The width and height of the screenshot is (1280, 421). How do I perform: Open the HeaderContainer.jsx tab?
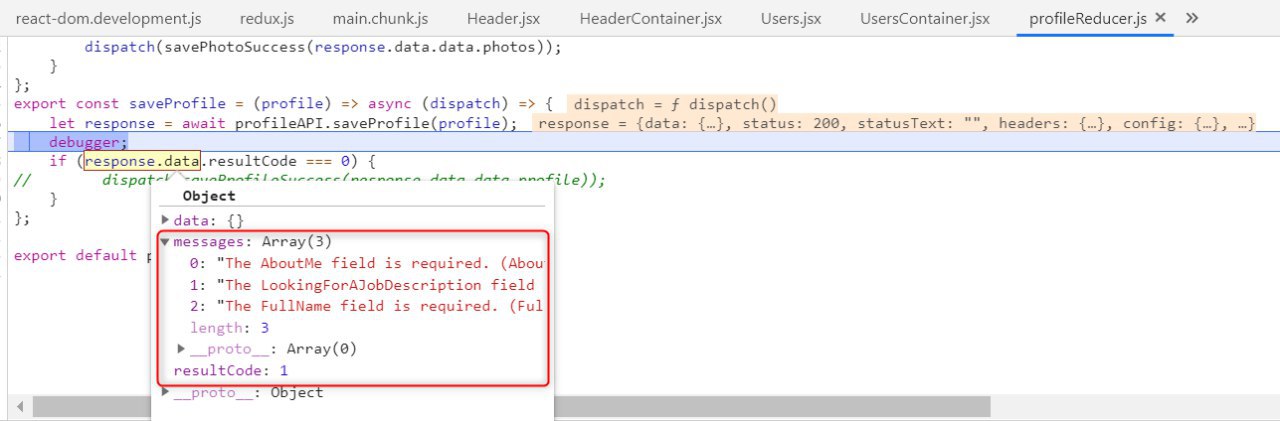pyautogui.click(x=650, y=18)
